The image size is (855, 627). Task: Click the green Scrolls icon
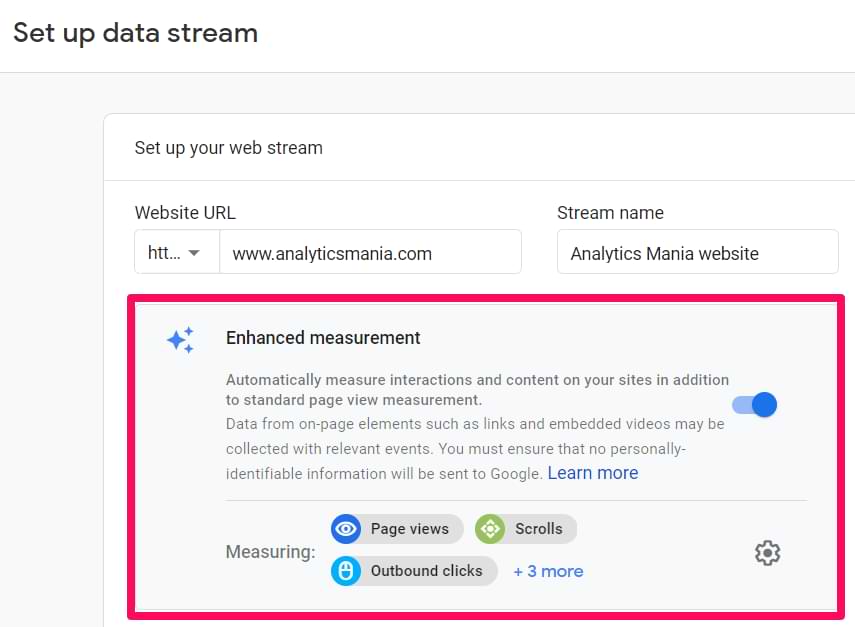click(x=490, y=529)
